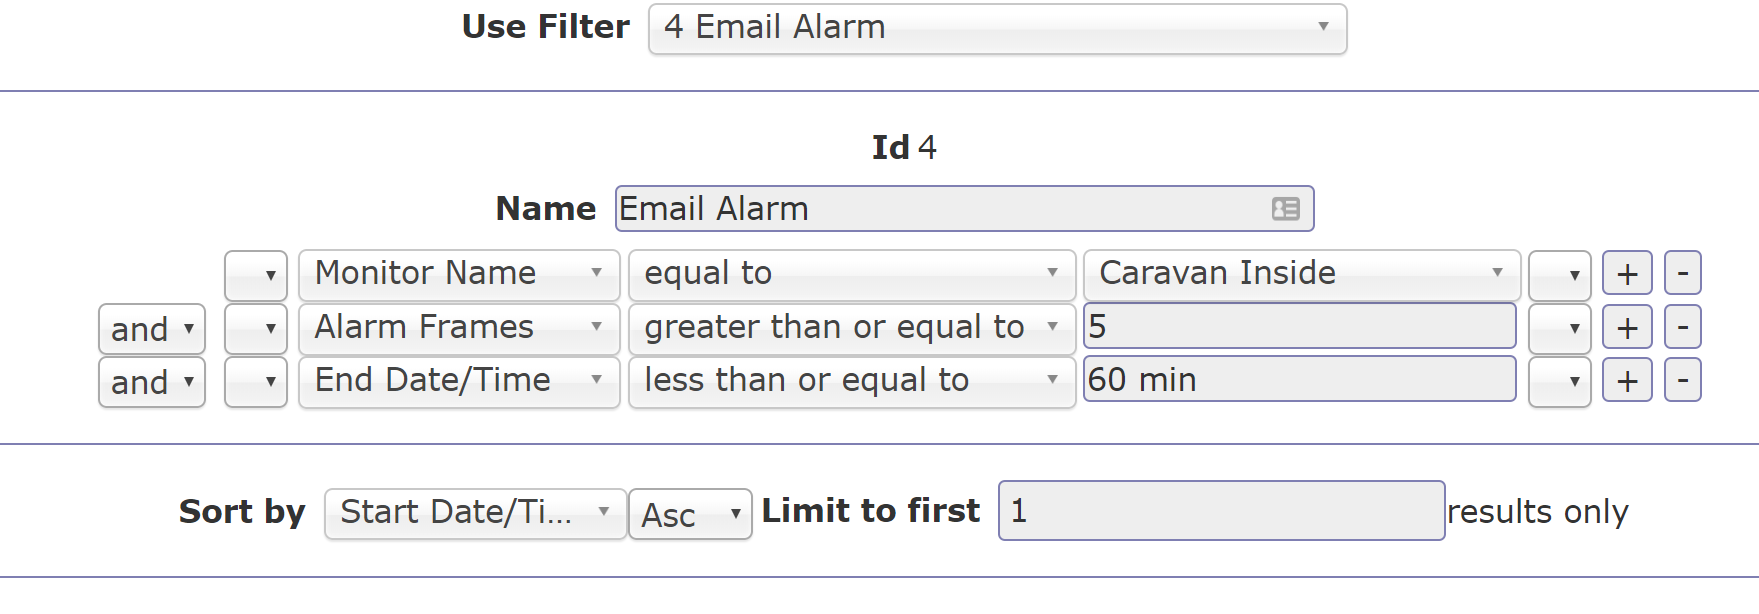The width and height of the screenshot is (1759, 614).
Task: Open the Sort by Start Date/Time dropdown
Action: pos(476,513)
